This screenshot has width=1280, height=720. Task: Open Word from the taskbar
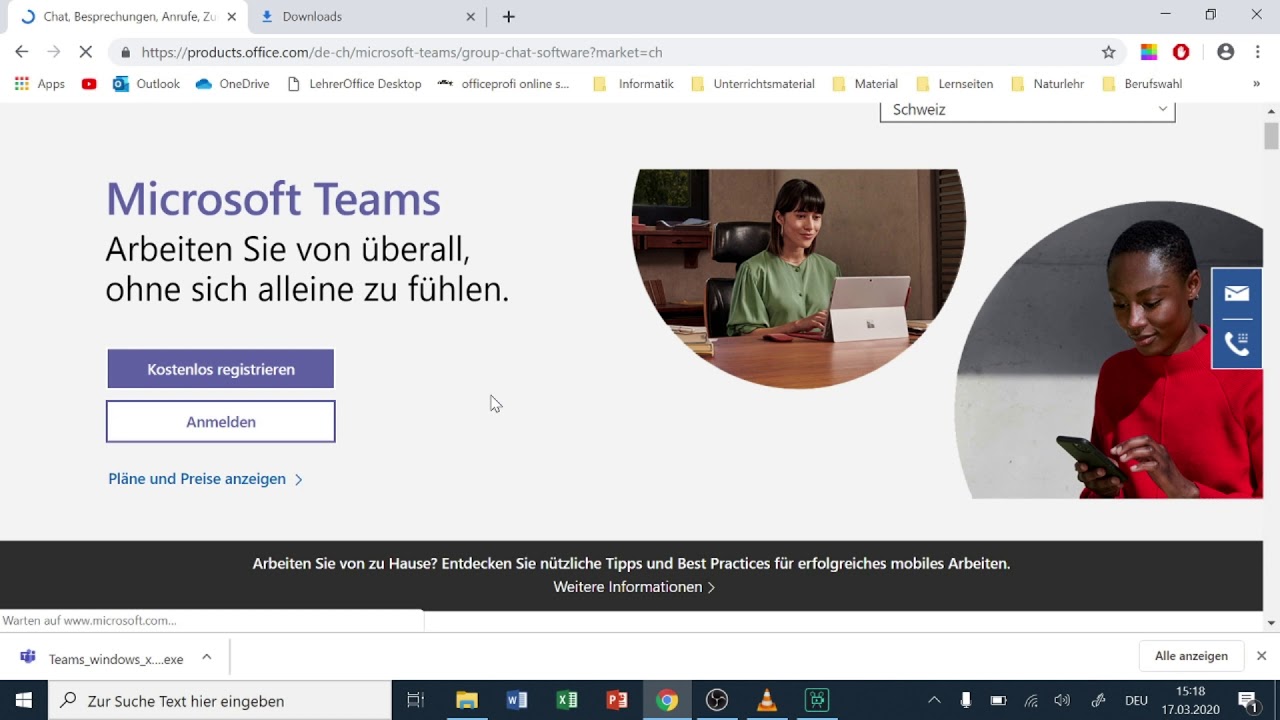click(x=517, y=700)
